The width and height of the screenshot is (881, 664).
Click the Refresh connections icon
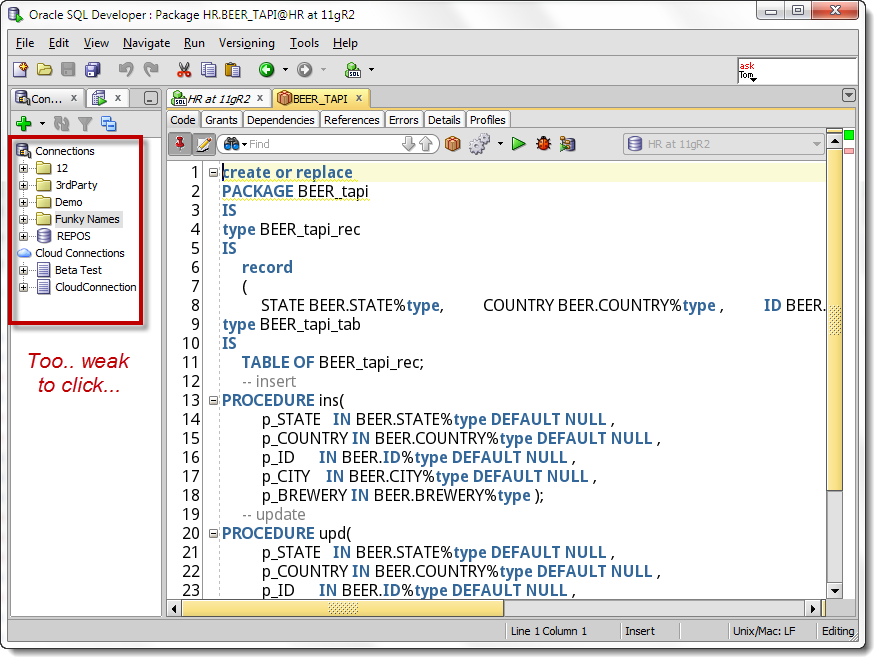[x=61, y=123]
